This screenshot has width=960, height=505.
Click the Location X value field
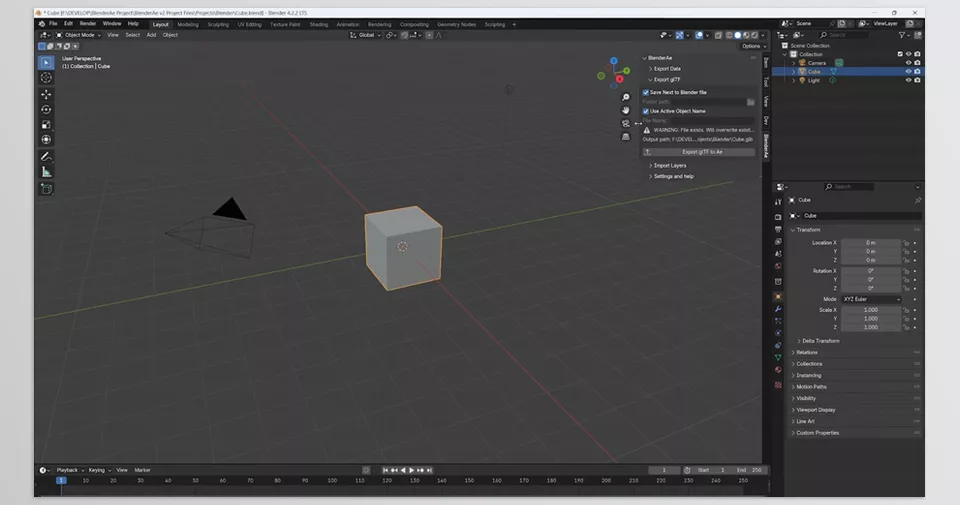coord(871,243)
